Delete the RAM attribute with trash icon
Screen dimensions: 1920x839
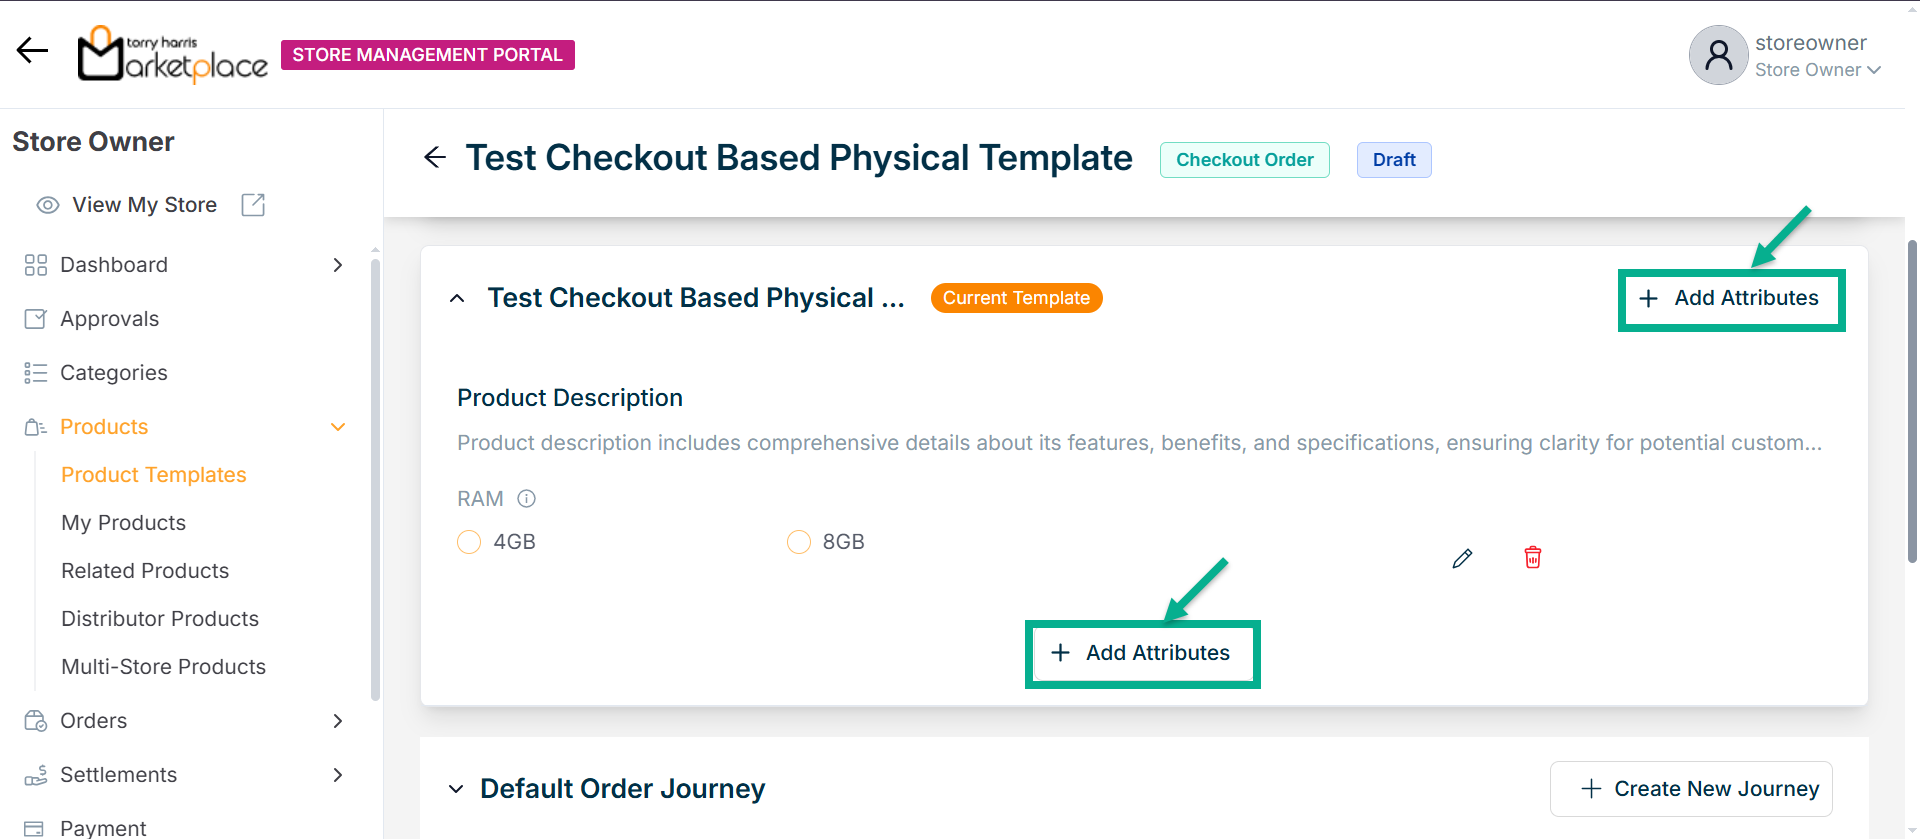click(1532, 557)
